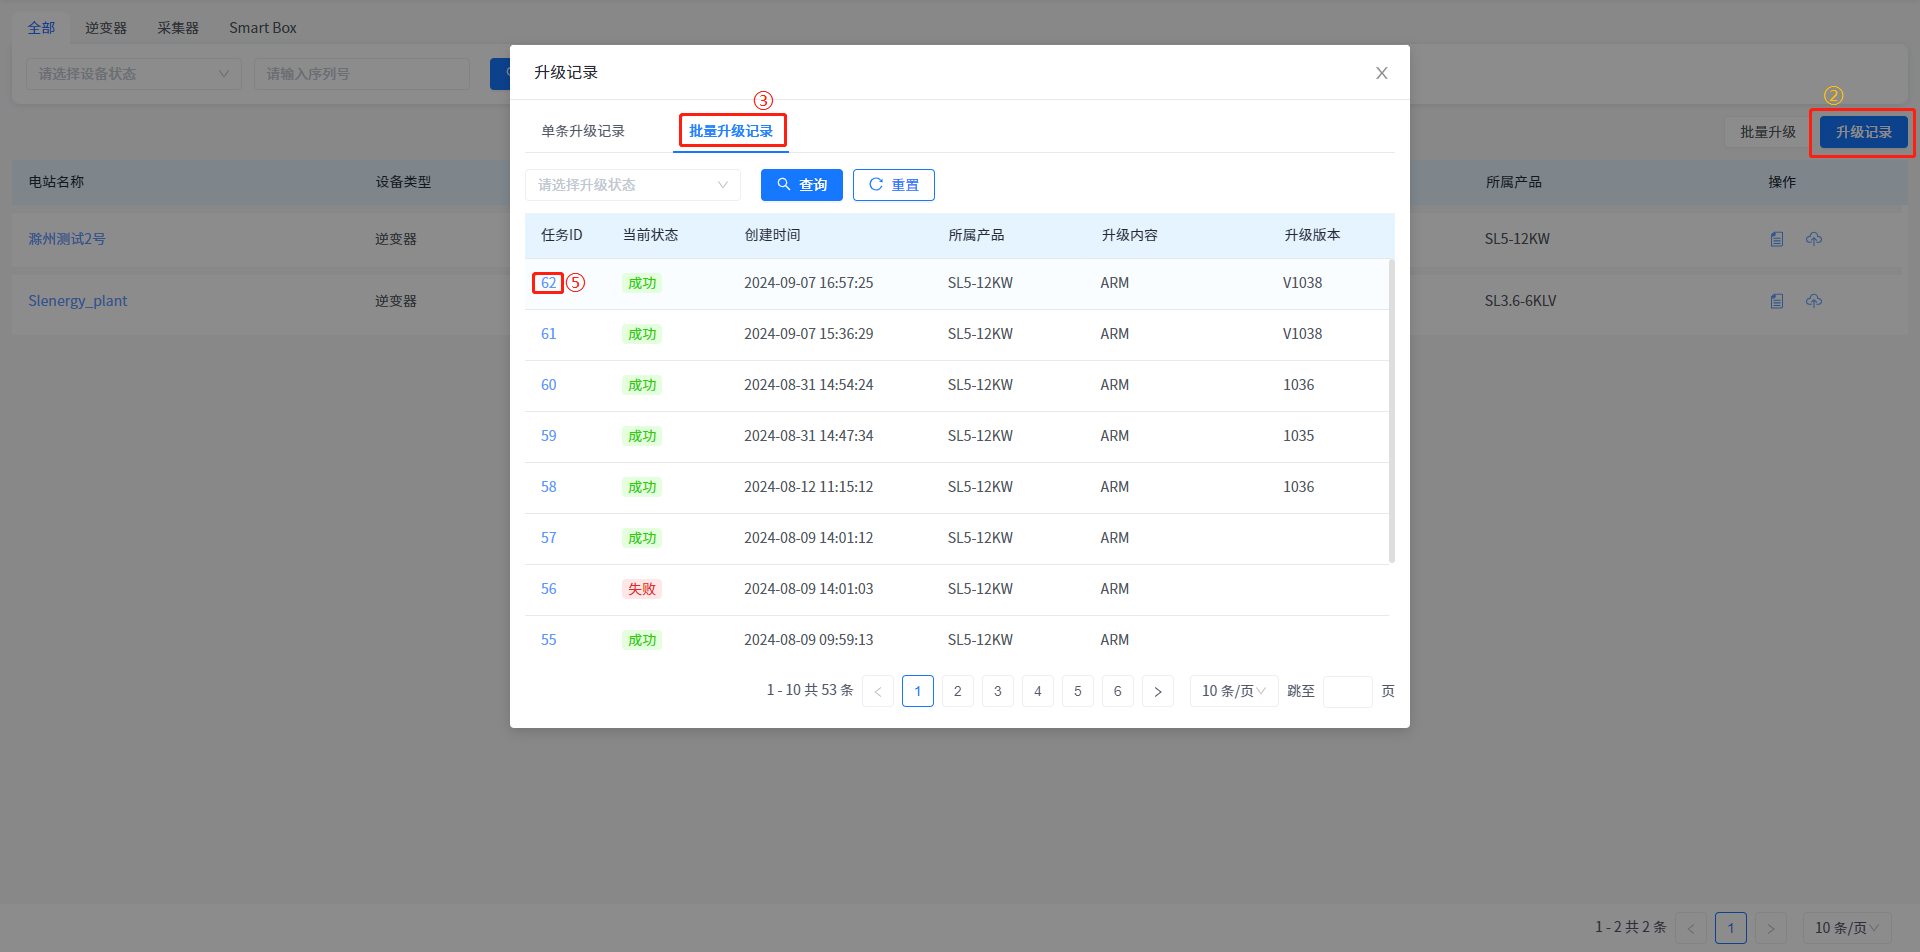This screenshot has height=952, width=1920.
Task: Open task ID 62 link
Action: point(548,283)
